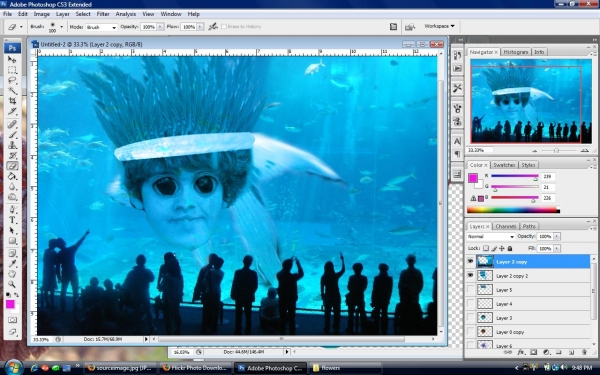Screen dimensions: 600x375
Task: Switch to Flickr Photo Download taskbar window
Action: [x=195, y=368]
